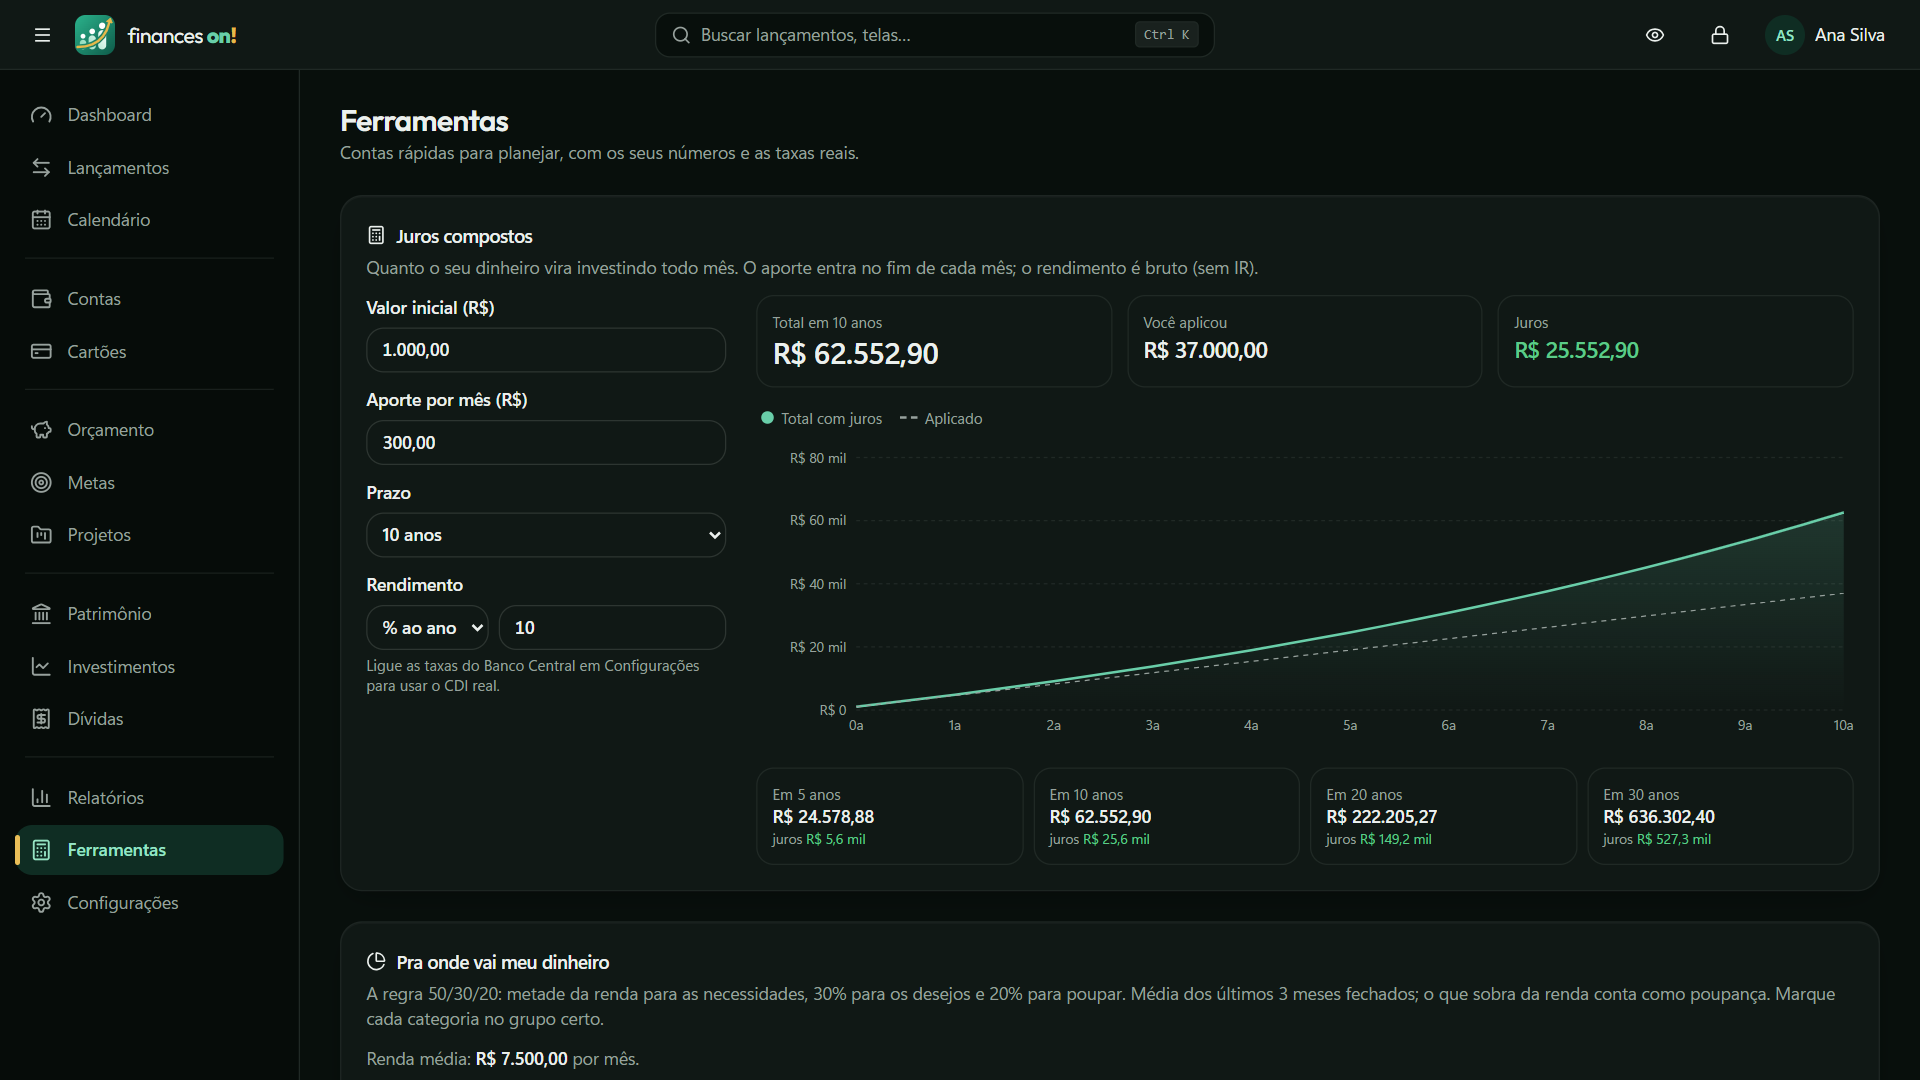Click the Aporte por mês input field

pos(546,443)
